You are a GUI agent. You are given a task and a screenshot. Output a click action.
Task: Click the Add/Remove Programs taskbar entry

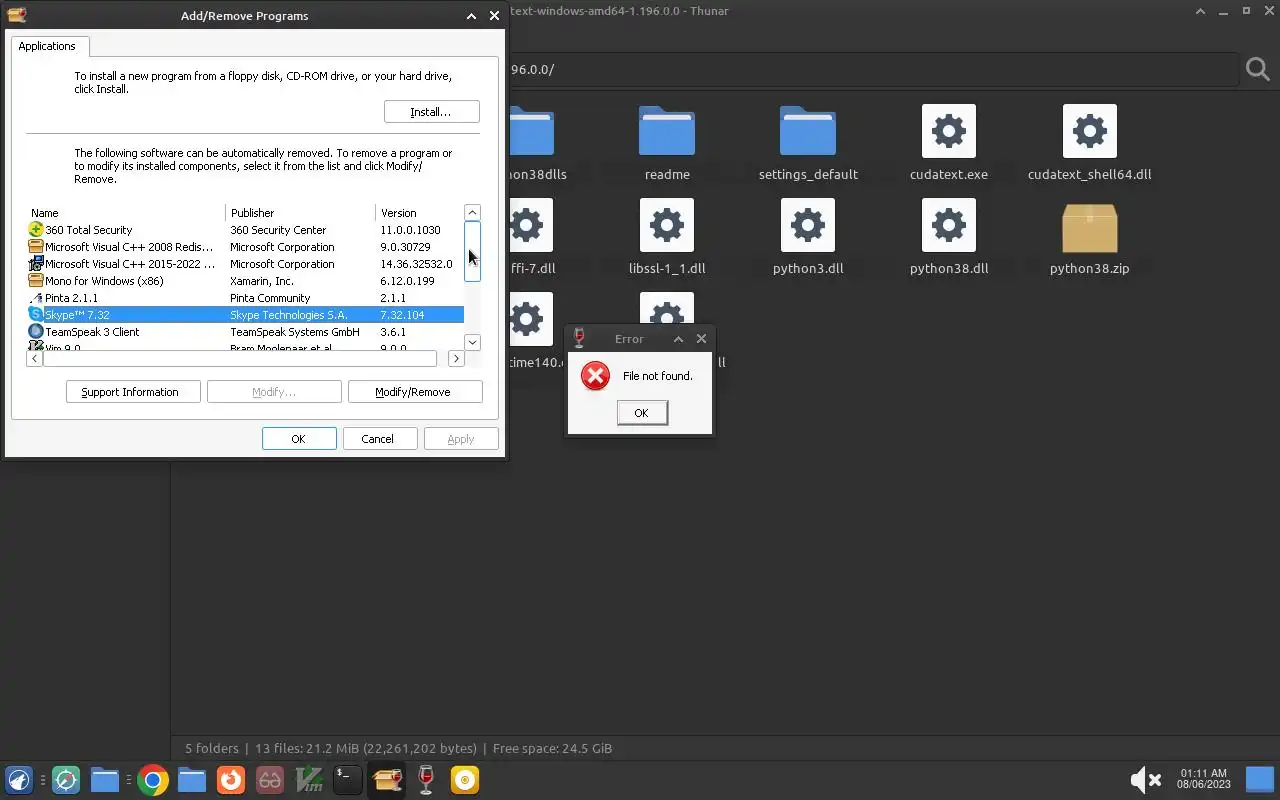pyautogui.click(x=387, y=780)
